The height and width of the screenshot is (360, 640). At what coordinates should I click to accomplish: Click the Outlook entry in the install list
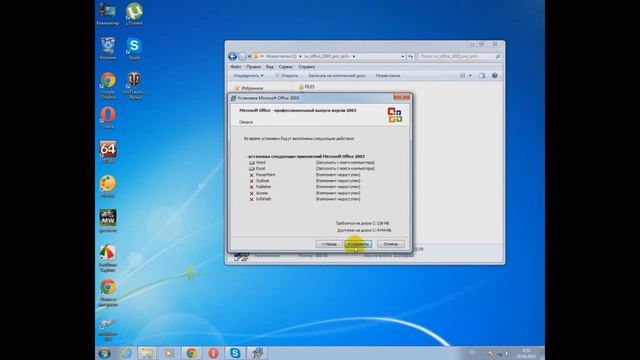pyautogui.click(x=262, y=181)
